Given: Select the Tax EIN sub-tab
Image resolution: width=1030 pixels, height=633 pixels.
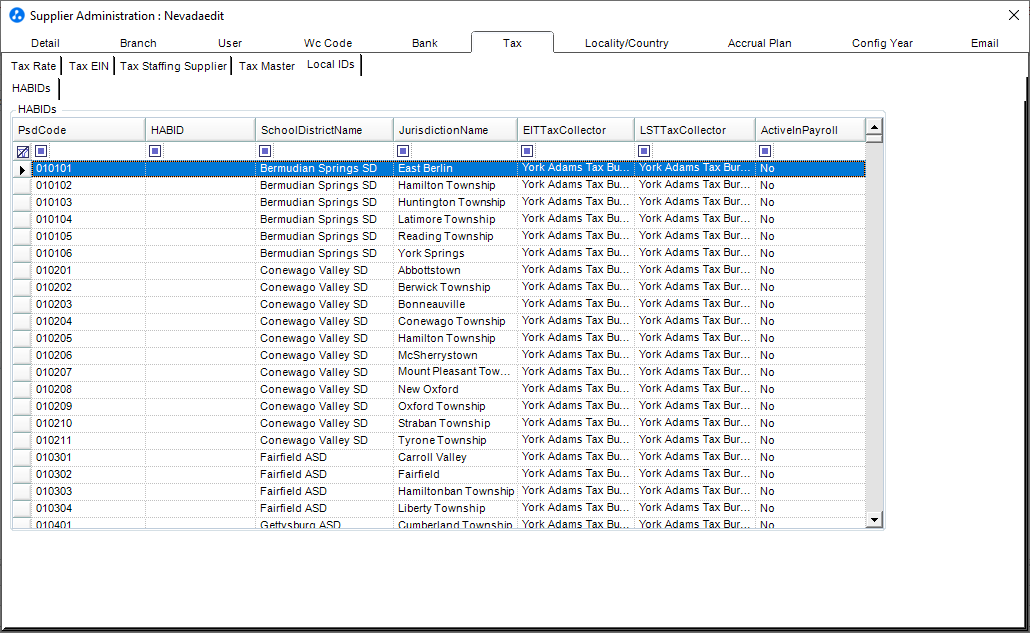Looking at the screenshot, I should 89,66.
